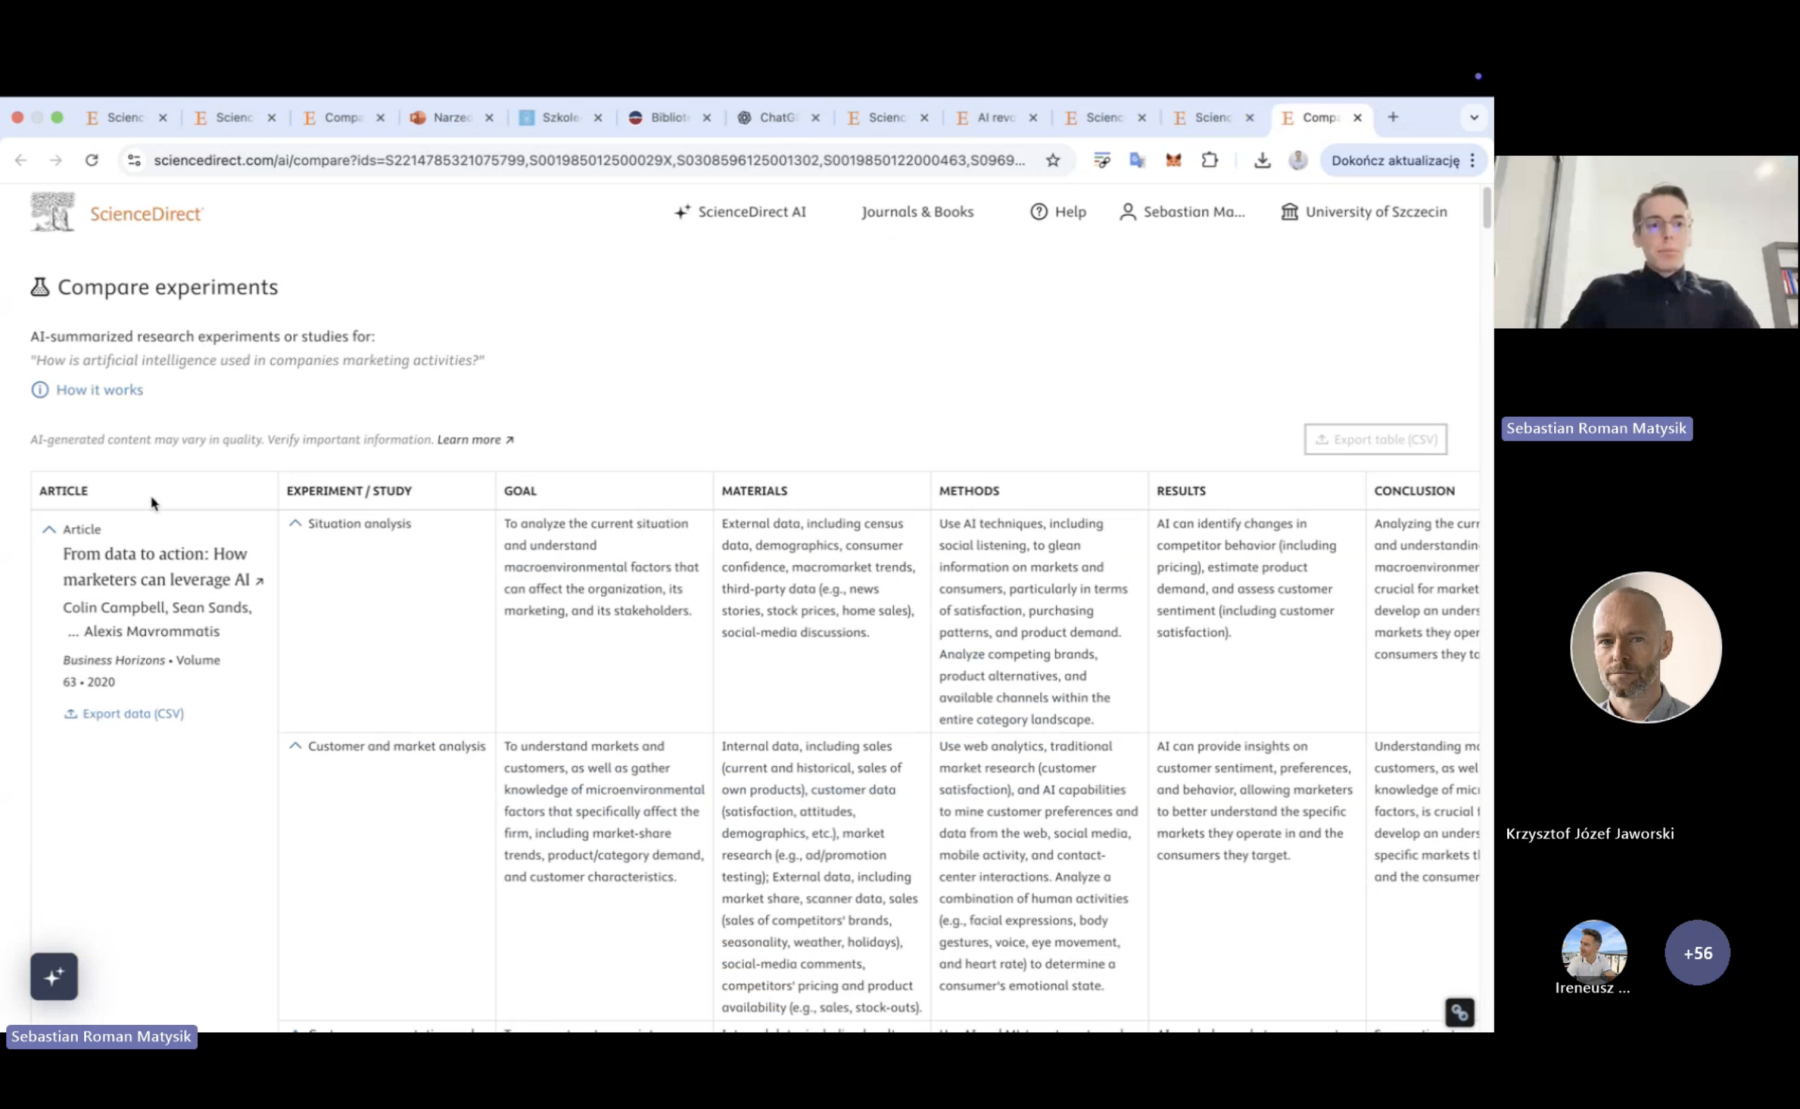1800x1109 pixels.
Task: Open the How it works link
Action: click(x=99, y=390)
